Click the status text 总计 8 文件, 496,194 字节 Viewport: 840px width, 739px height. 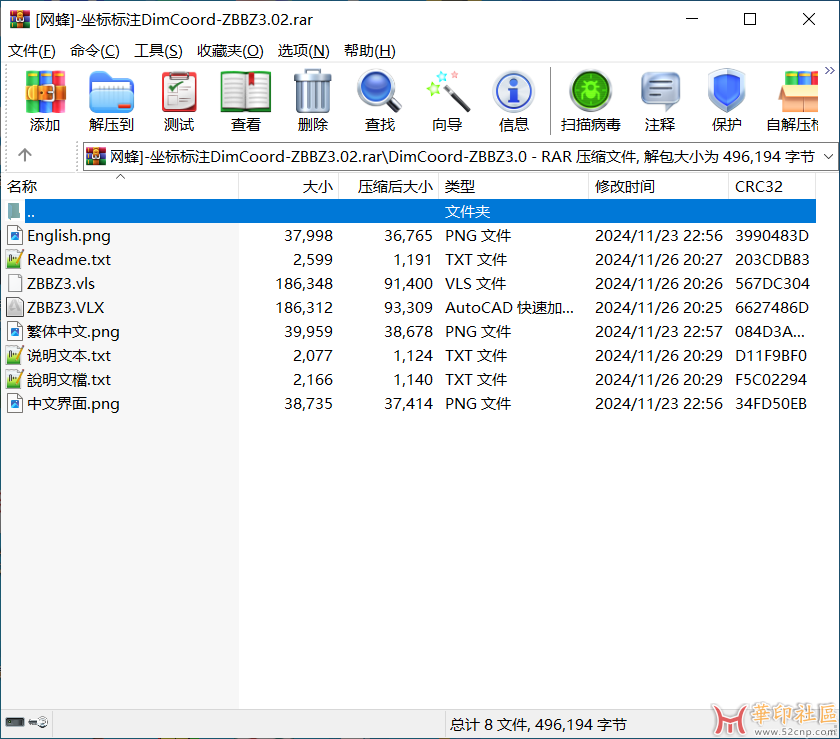click(x=538, y=725)
